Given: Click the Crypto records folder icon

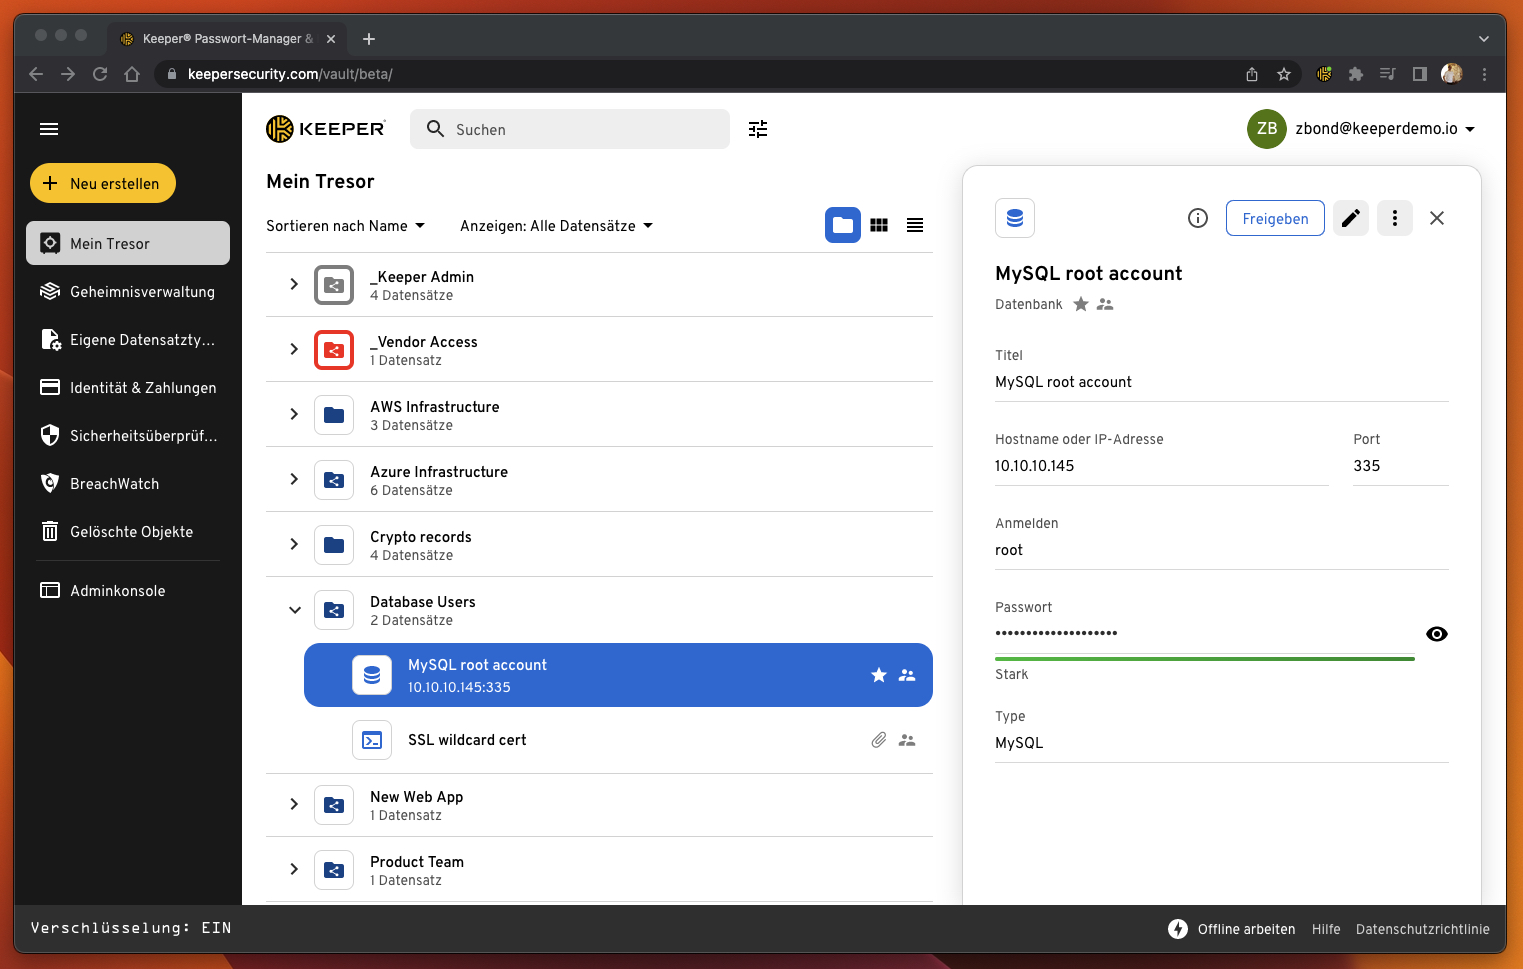Looking at the screenshot, I should coord(334,545).
